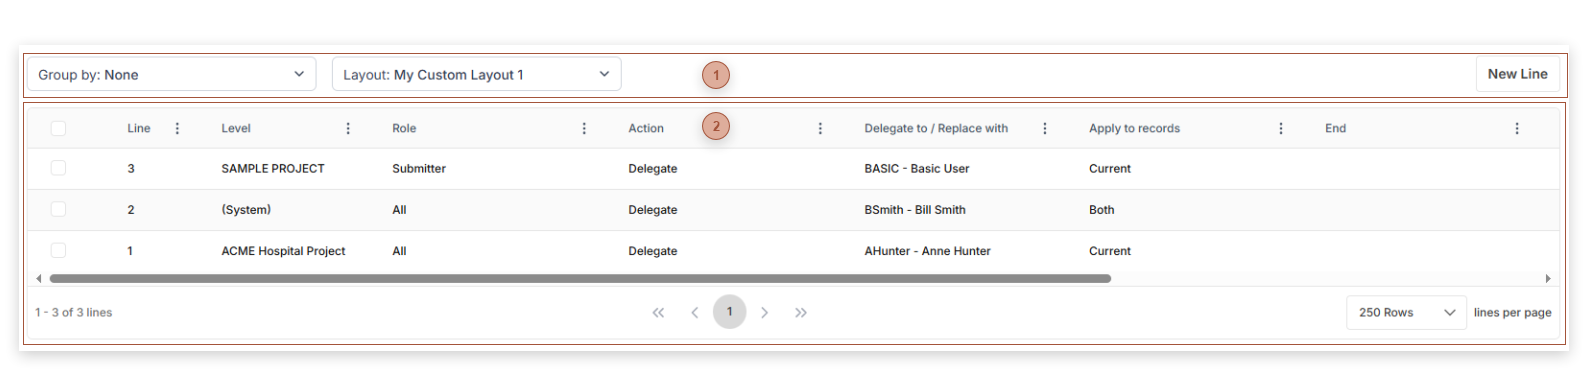Click Current in the SAMPLE PROJECT row
Viewport: 1589px width, 374px height.
tap(1110, 168)
